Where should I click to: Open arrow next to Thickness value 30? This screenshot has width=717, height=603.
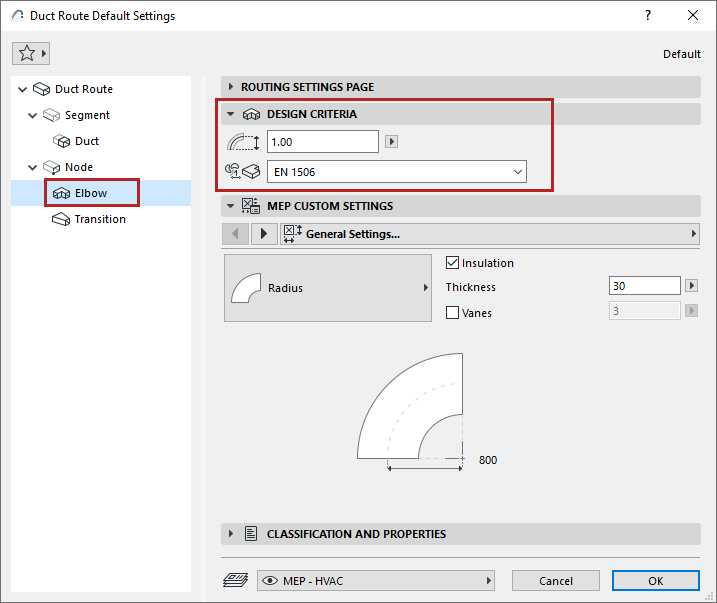click(x=691, y=286)
